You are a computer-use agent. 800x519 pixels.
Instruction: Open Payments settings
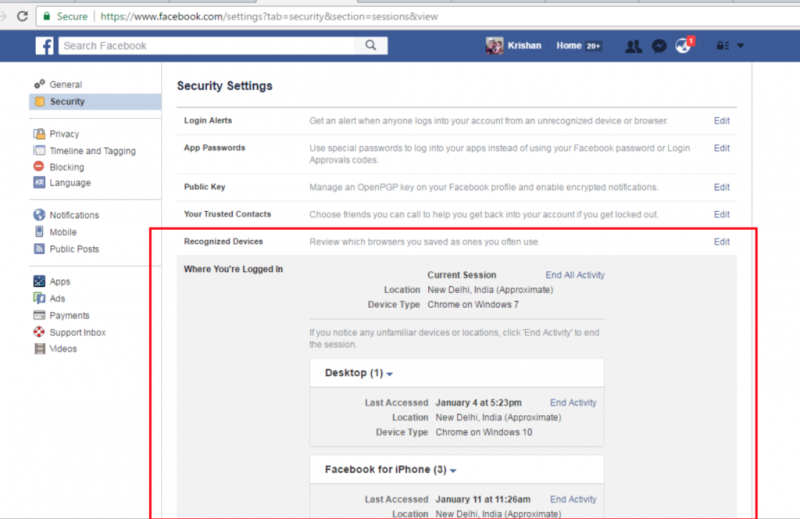[69, 315]
